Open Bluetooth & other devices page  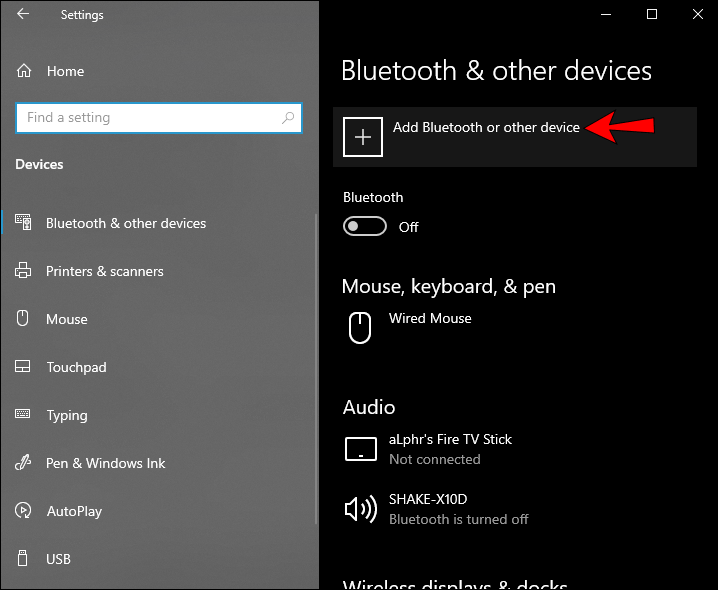point(126,223)
